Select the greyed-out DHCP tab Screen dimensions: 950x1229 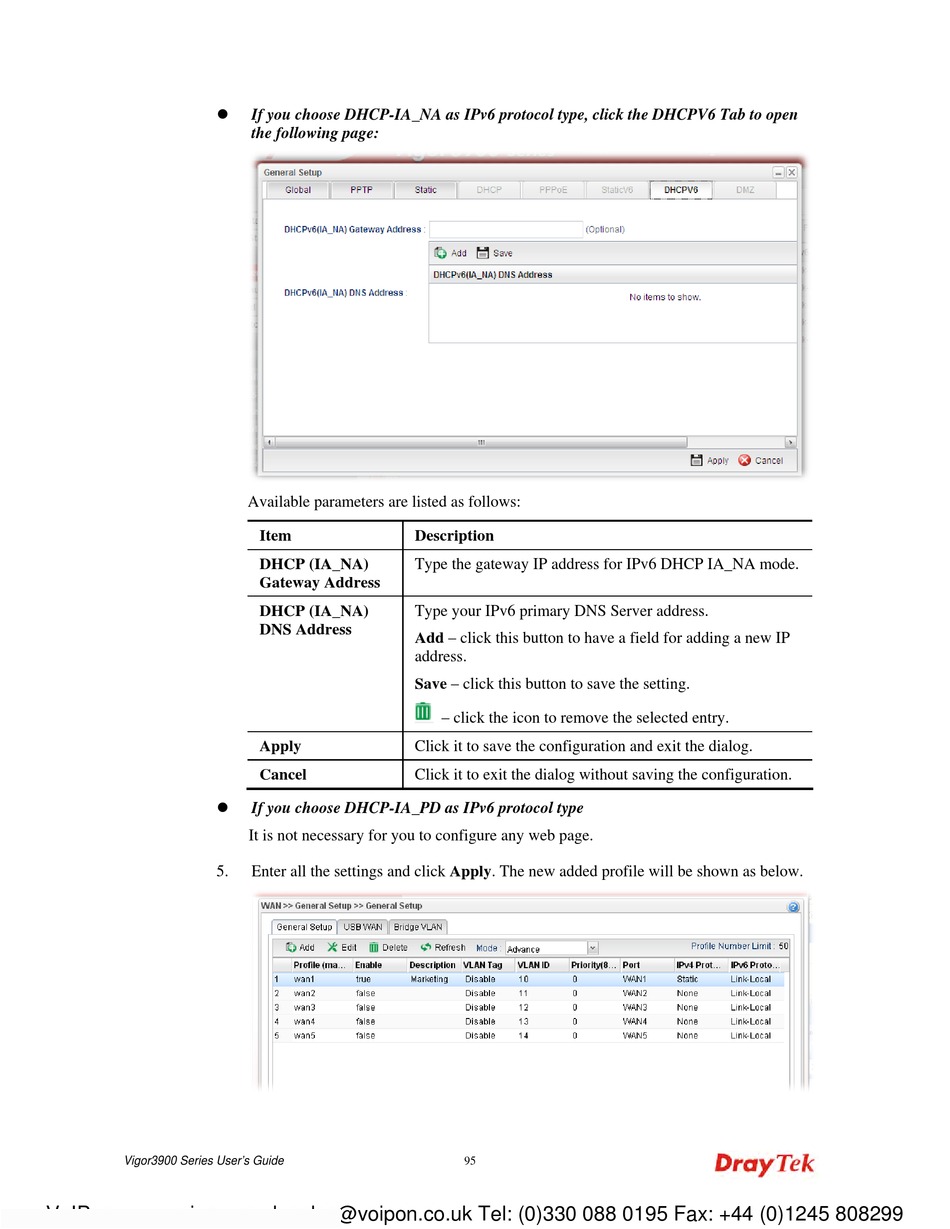489,190
